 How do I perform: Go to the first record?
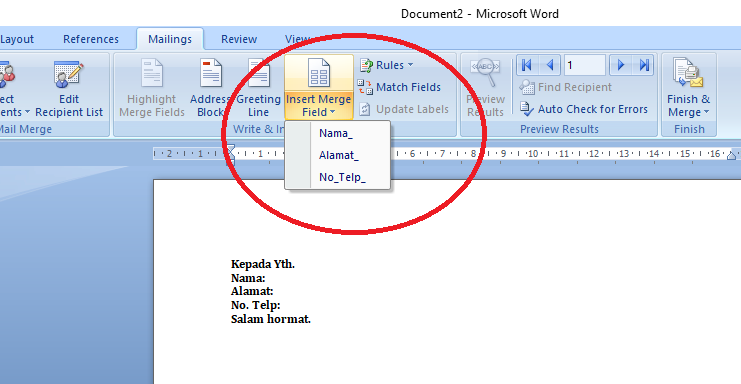click(527, 65)
